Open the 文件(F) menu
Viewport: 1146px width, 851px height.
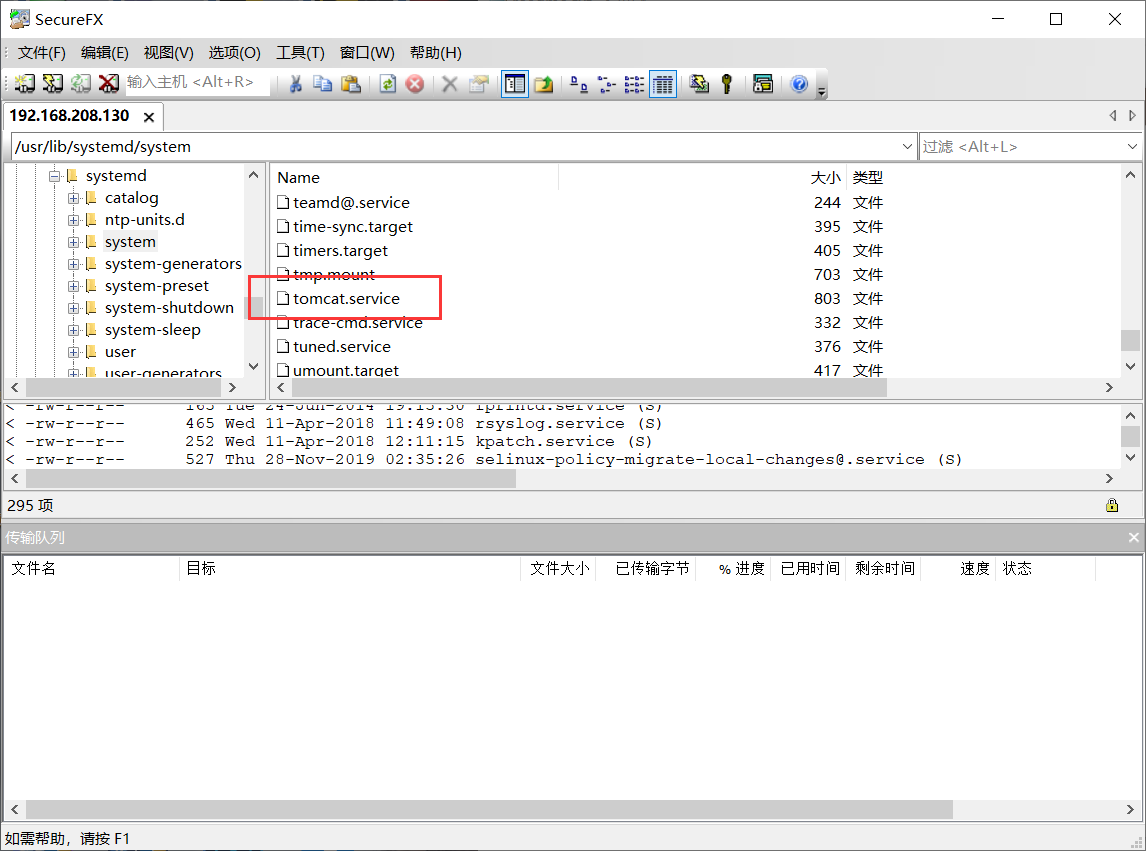click(x=42, y=53)
